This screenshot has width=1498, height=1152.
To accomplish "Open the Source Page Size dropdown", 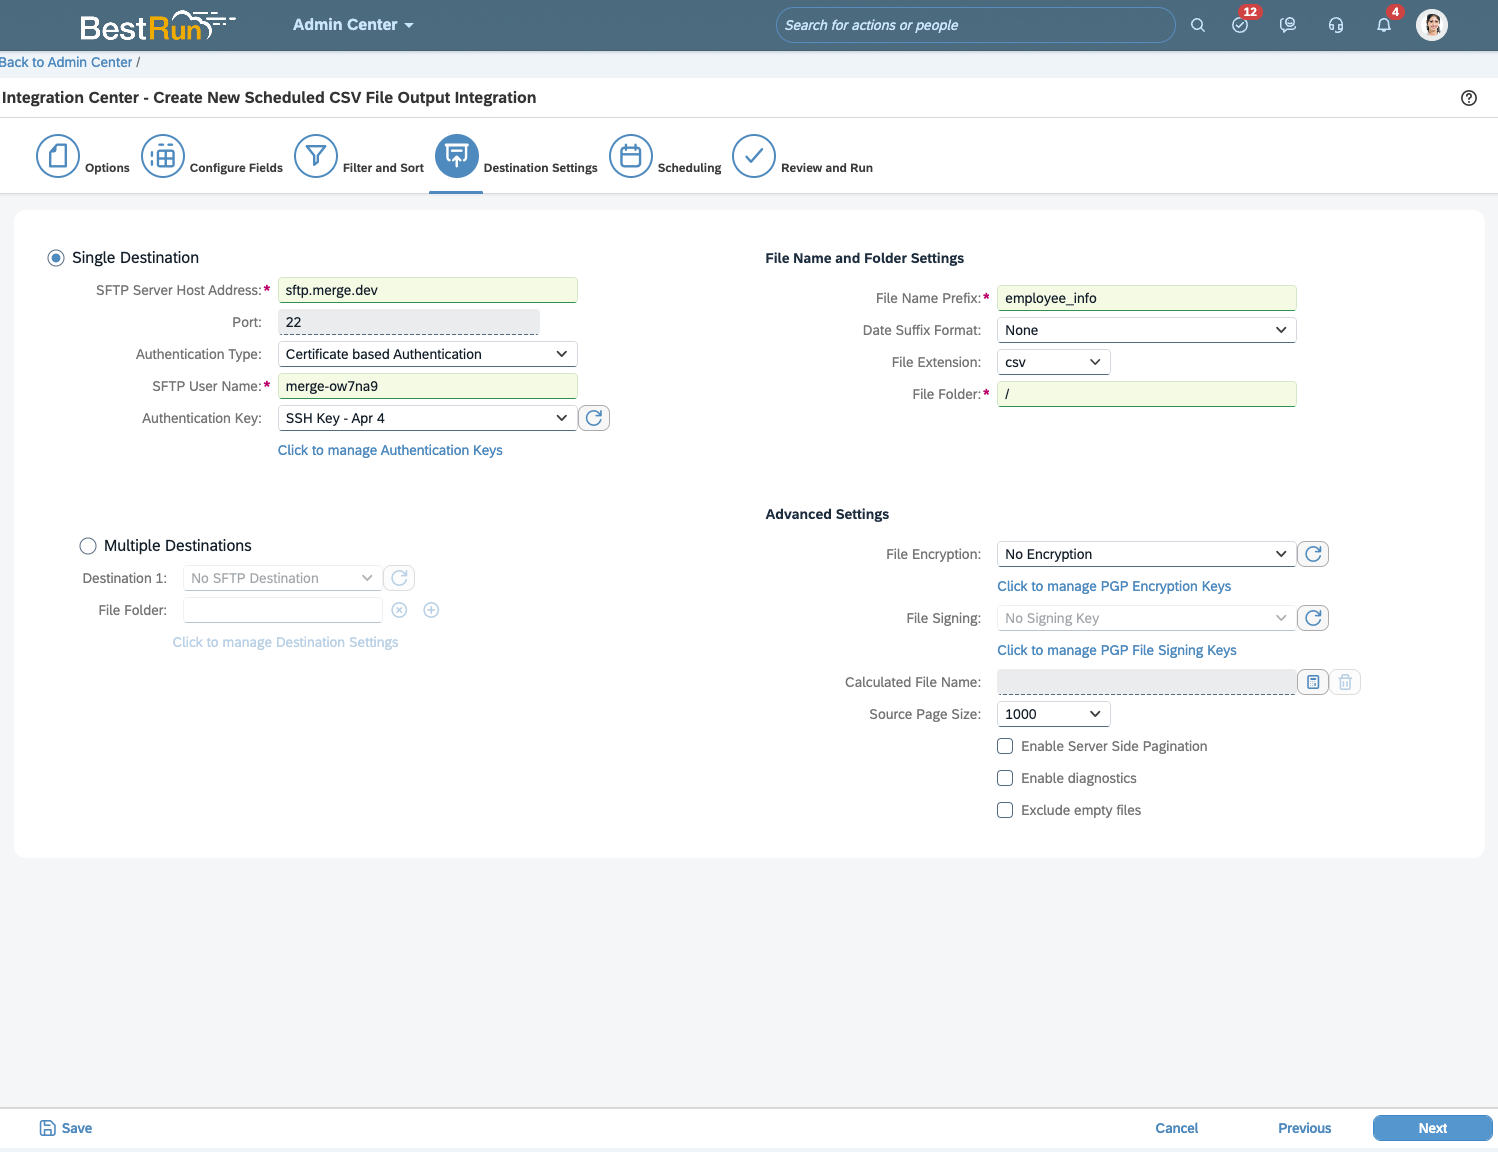I will pyautogui.click(x=1053, y=714).
